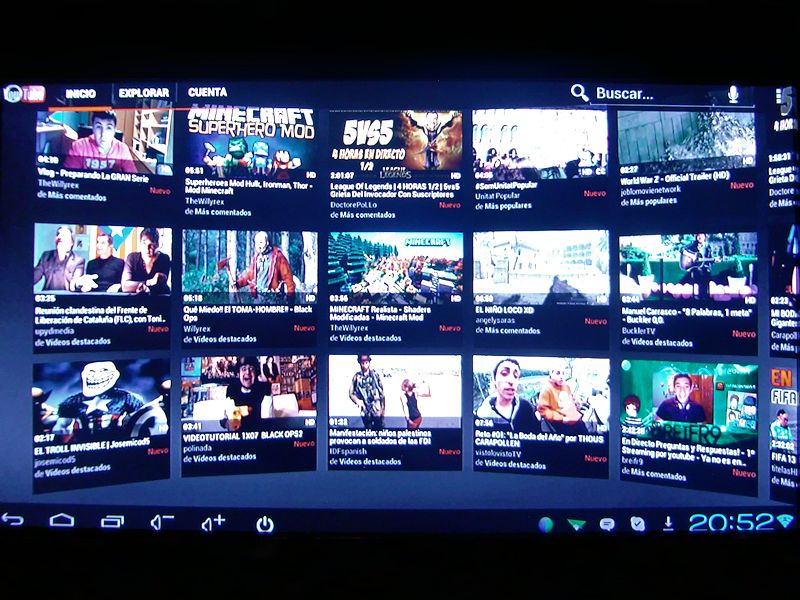Tap the Android back arrow
This screenshot has height=600, width=800.
[x=13, y=520]
